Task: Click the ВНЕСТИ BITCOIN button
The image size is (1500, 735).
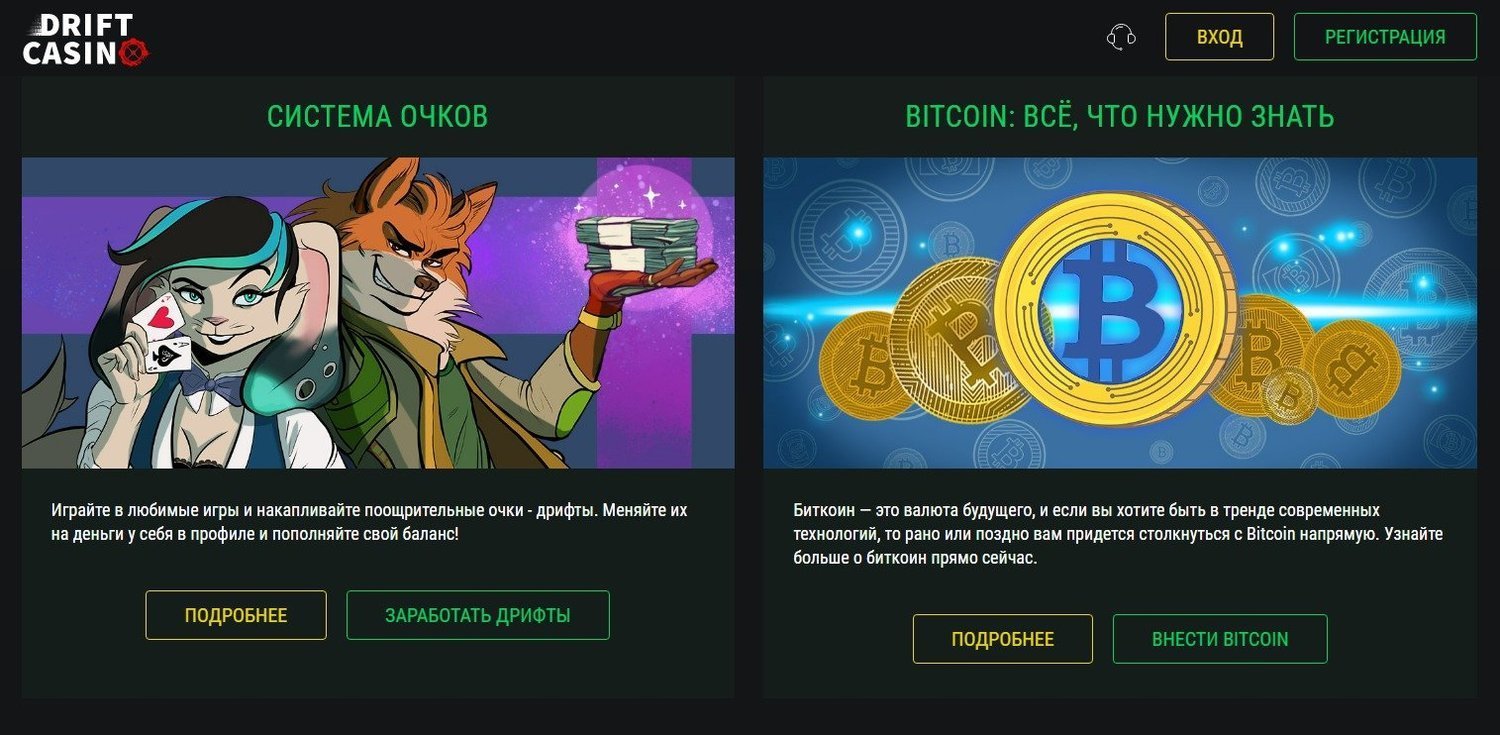Action: 1220,639
